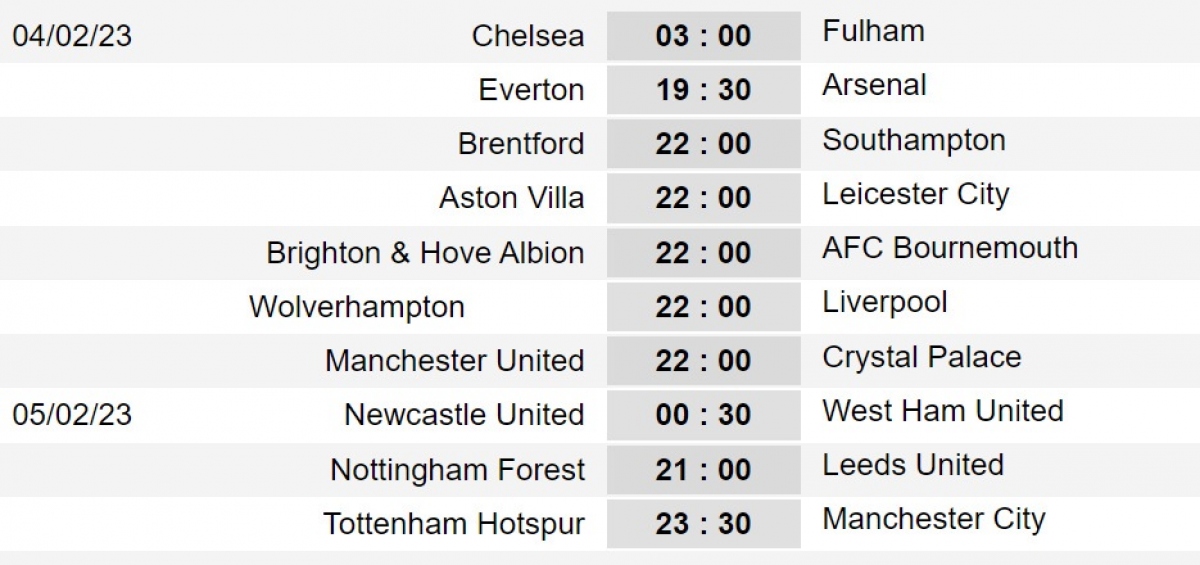Open Brighton & Hove Albion link

coord(425,253)
